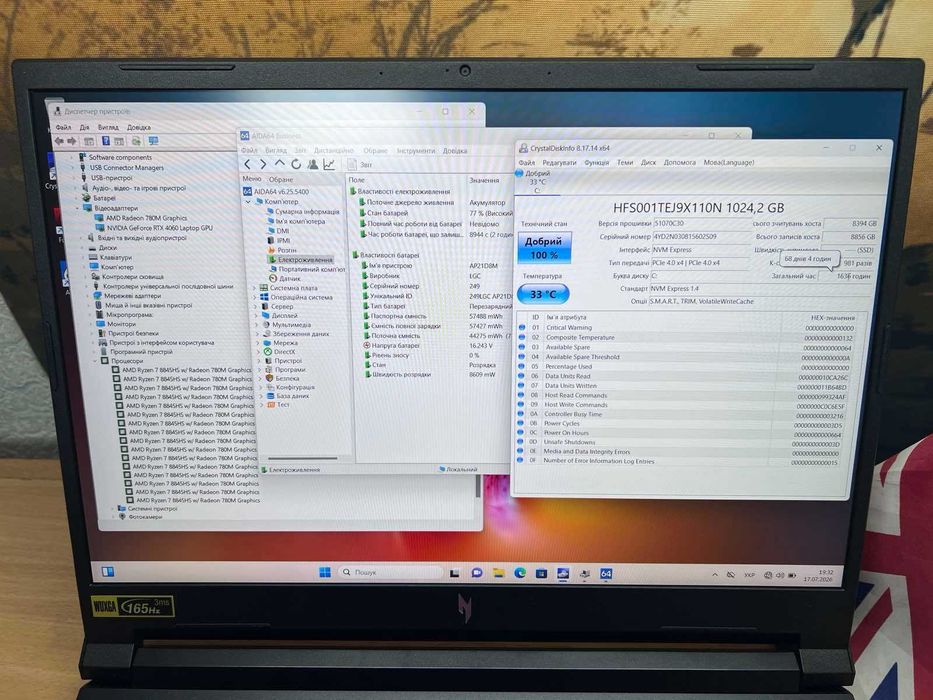Open the AIDA64 graph icon

pyautogui.click(x=328, y=164)
